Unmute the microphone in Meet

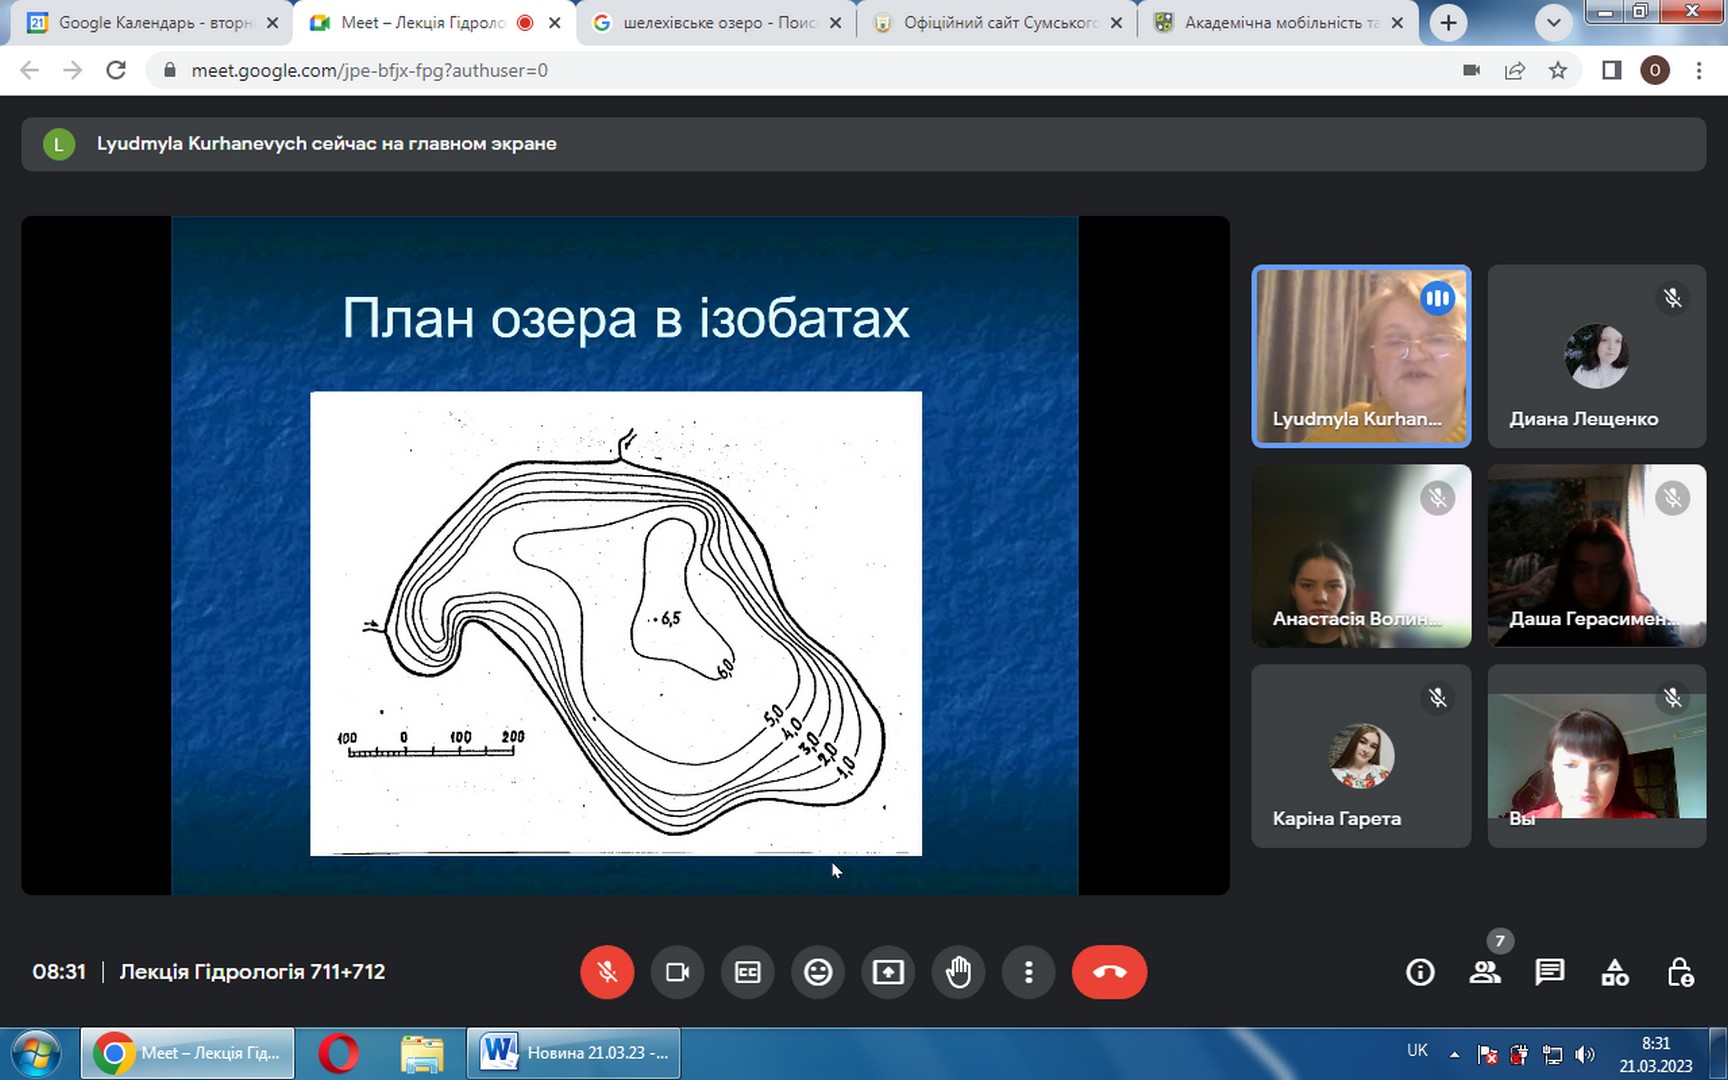(607, 972)
